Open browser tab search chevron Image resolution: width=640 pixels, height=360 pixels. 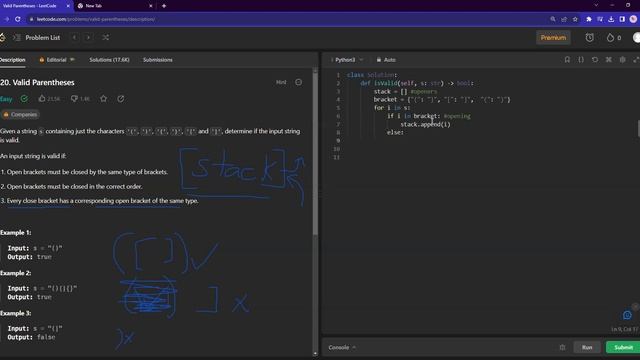[x=596, y=5]
